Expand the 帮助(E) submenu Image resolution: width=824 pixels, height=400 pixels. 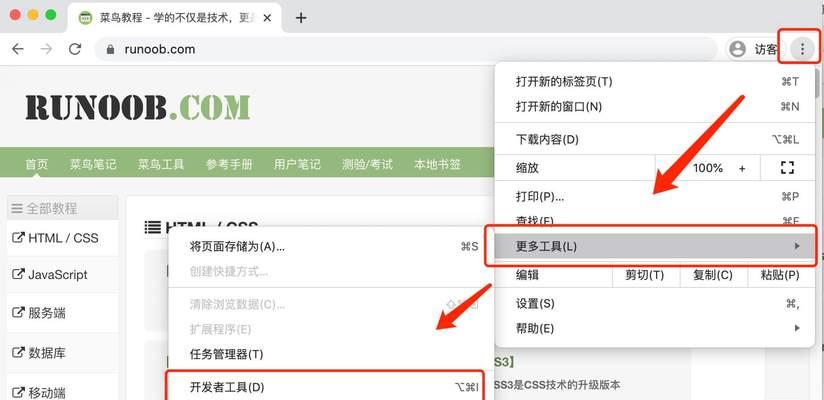tap(655, 329)
